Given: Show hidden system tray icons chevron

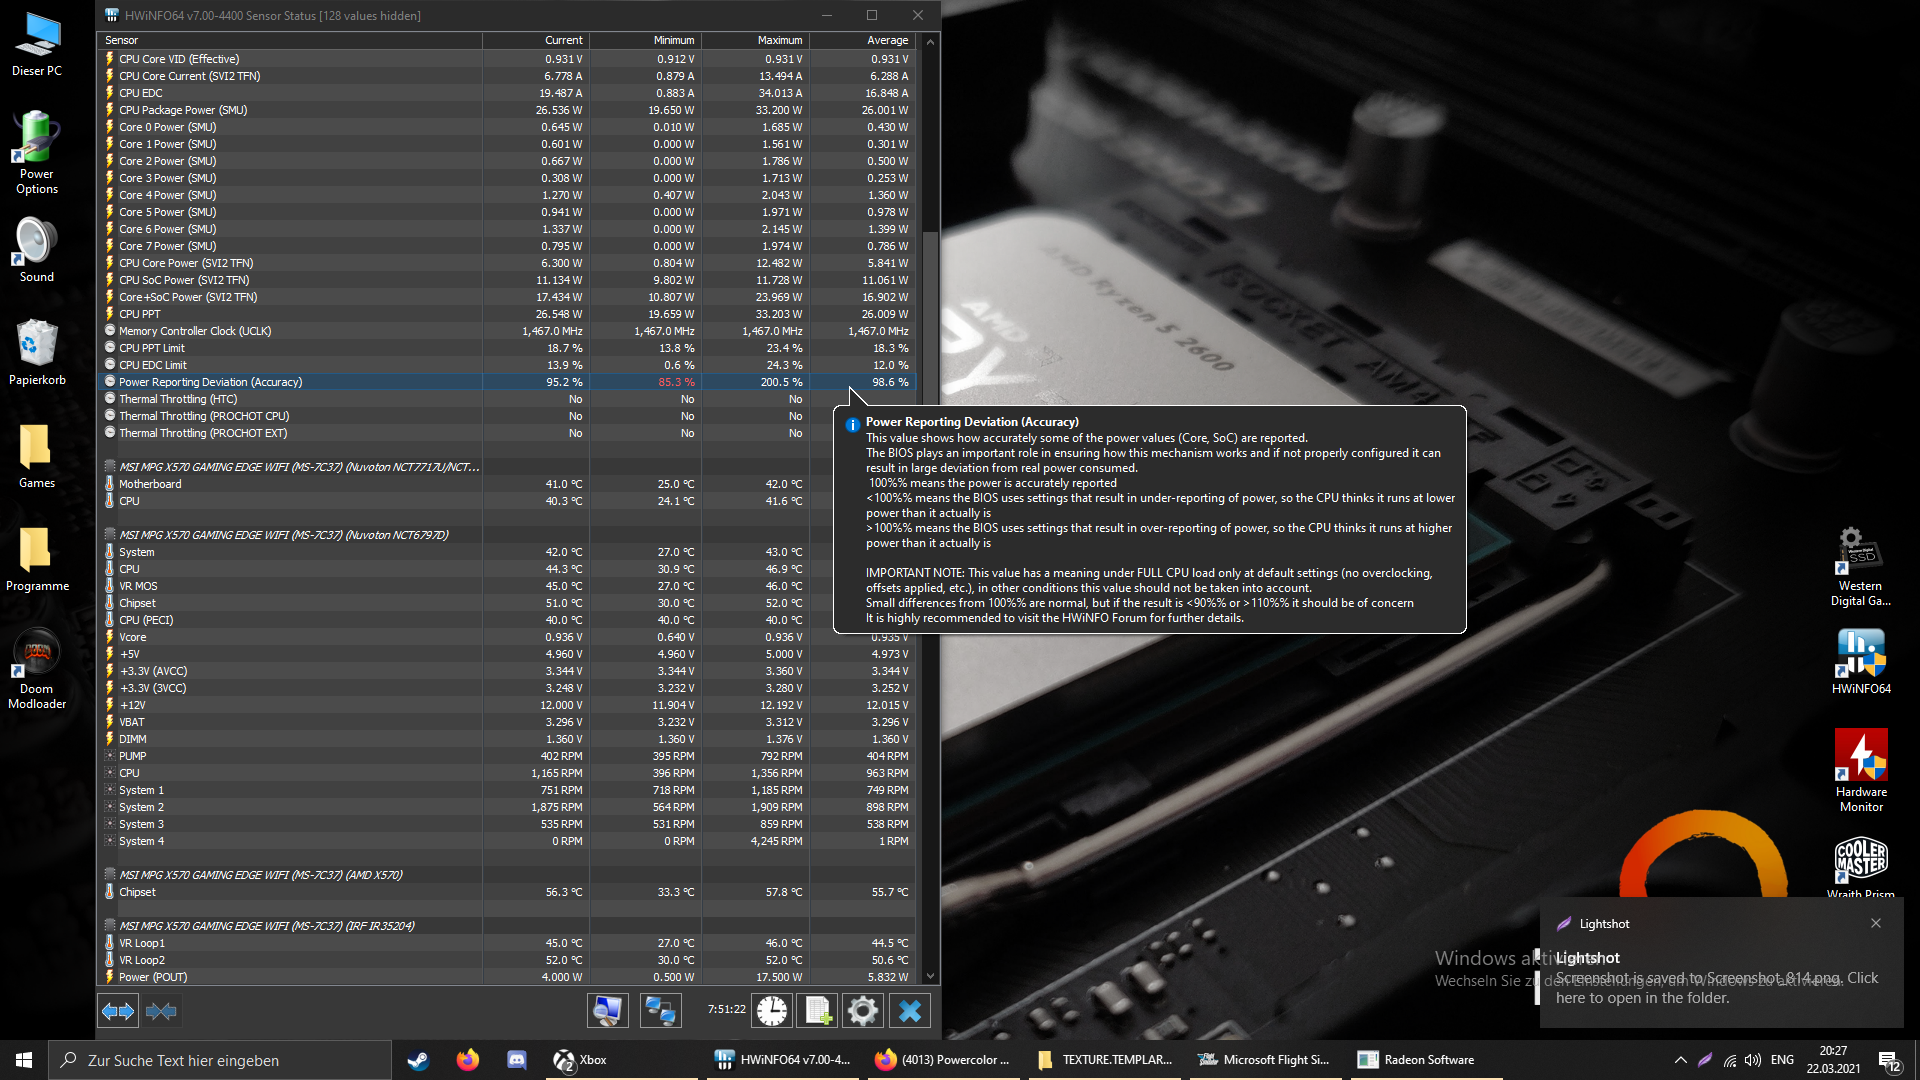Looking at the screenshot, I should click(1680, 1060).
